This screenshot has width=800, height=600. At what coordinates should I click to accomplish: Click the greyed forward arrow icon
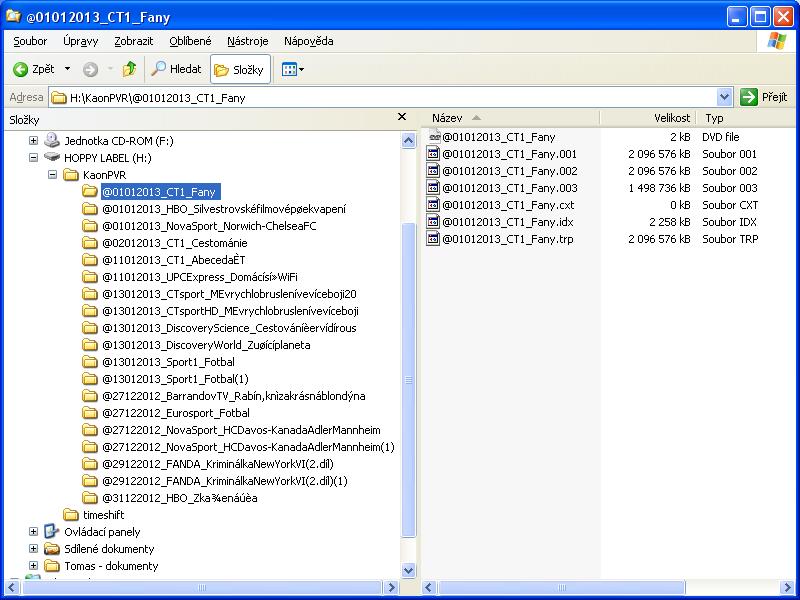[90, 69]
